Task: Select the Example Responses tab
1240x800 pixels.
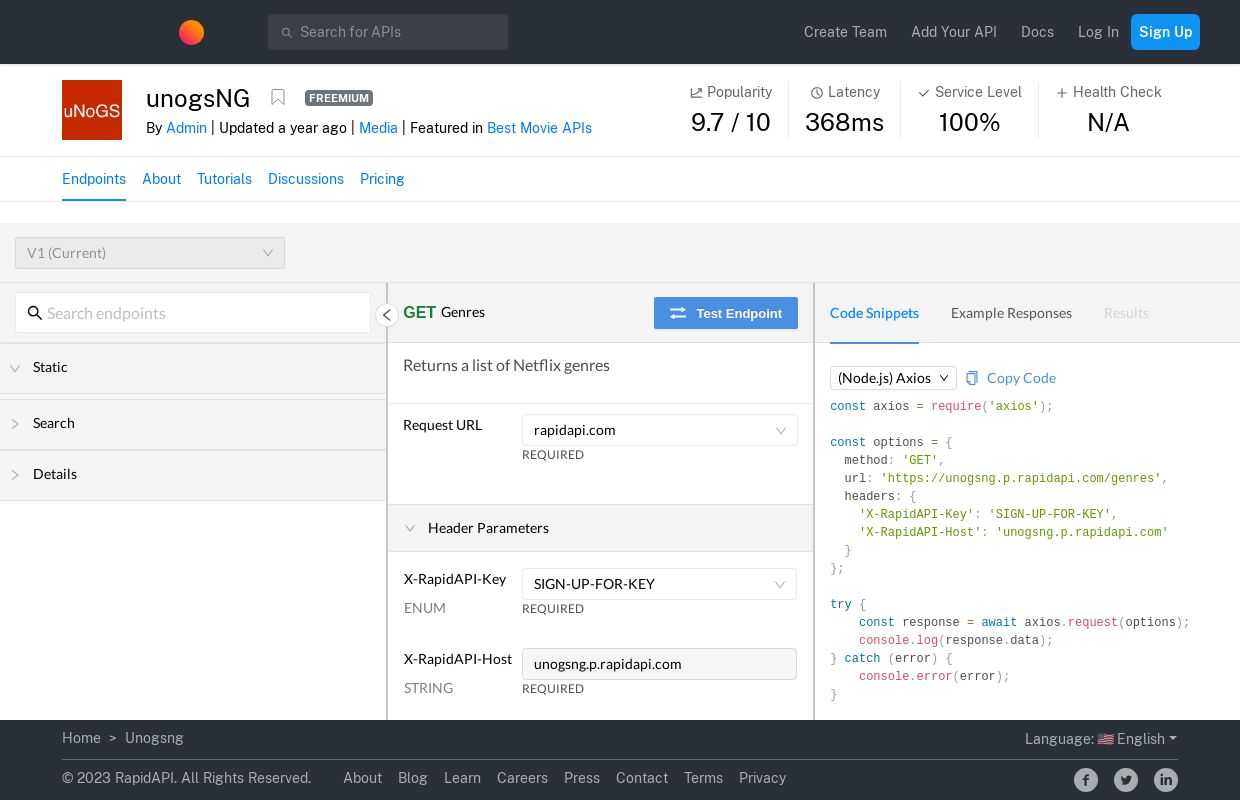Action: 1011,313
